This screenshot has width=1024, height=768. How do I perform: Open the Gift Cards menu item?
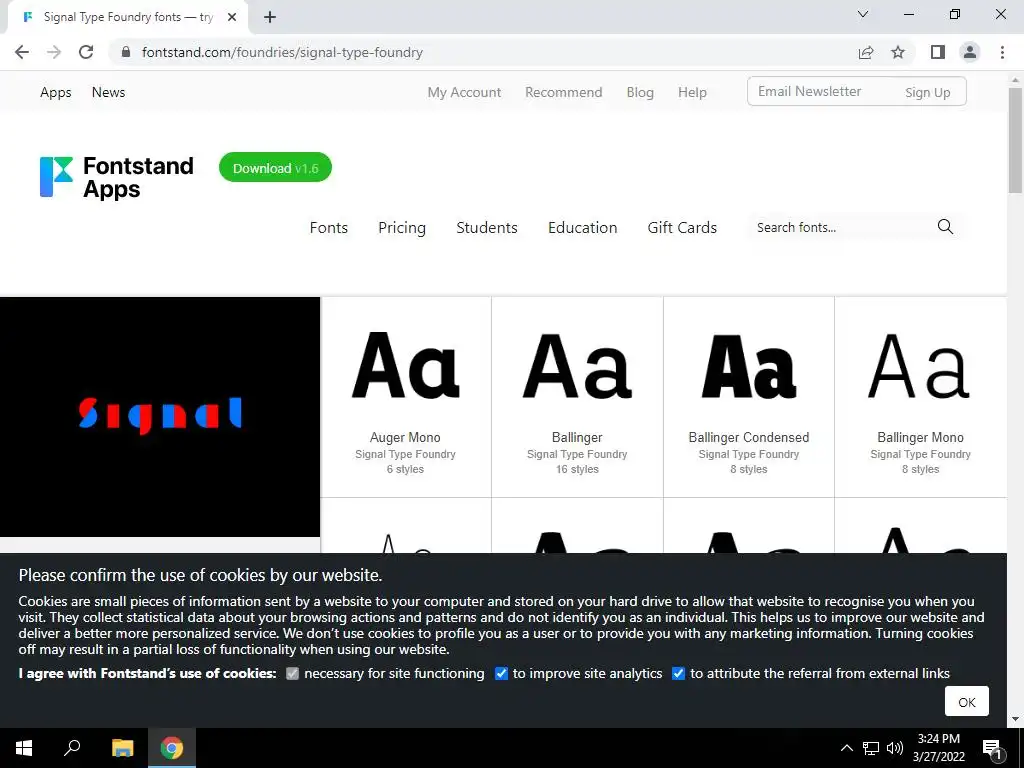(x=682, y=227)
